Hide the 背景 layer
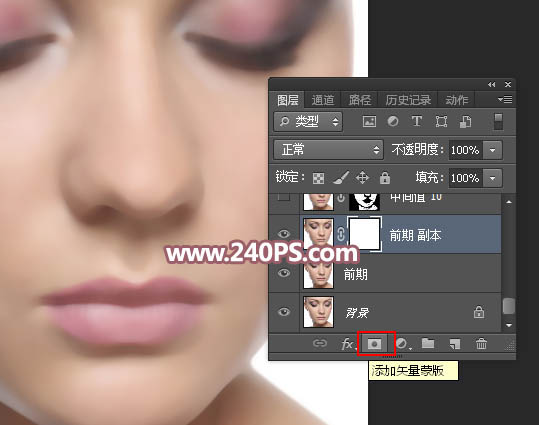 point(284,312)
